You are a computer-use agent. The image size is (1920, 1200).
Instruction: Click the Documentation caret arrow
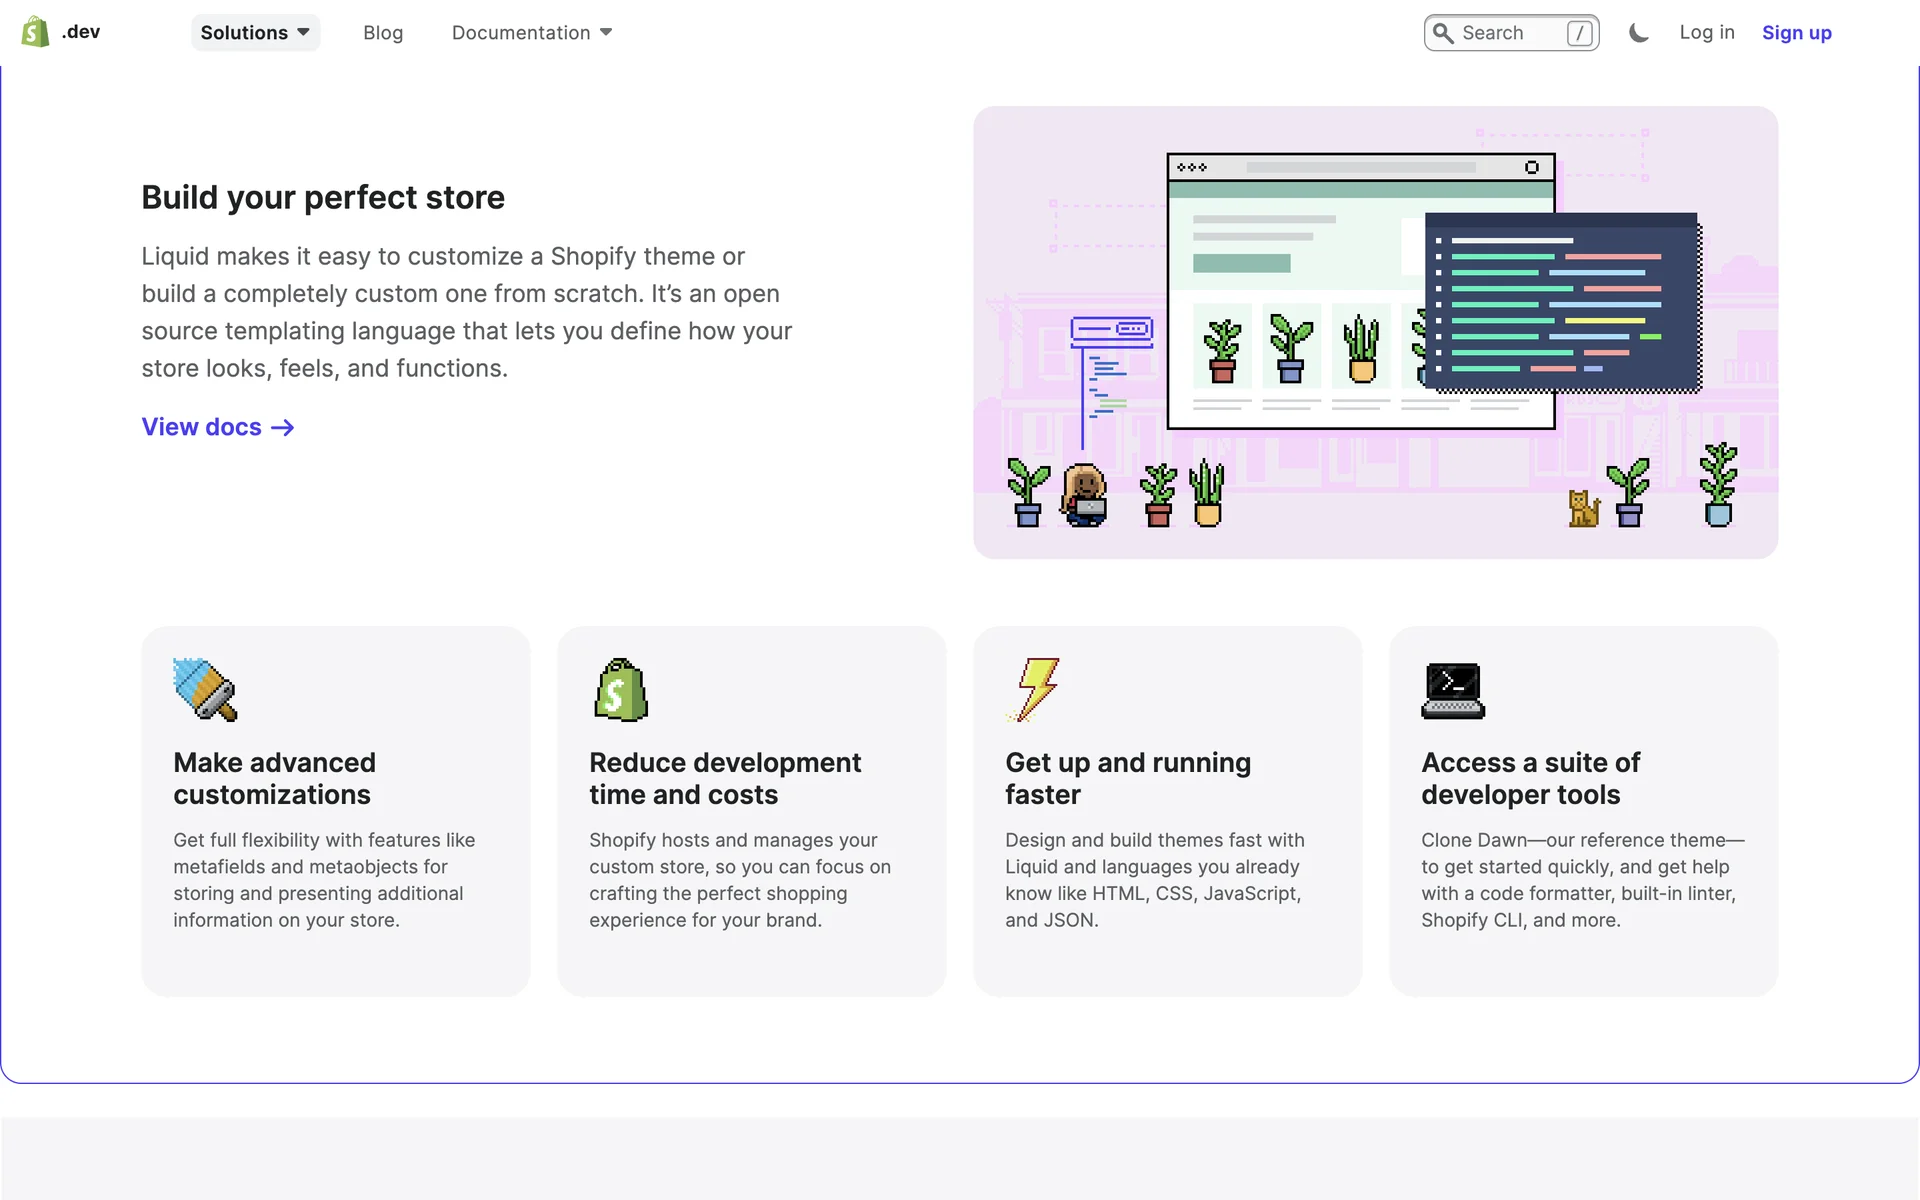tap(606, 33)
